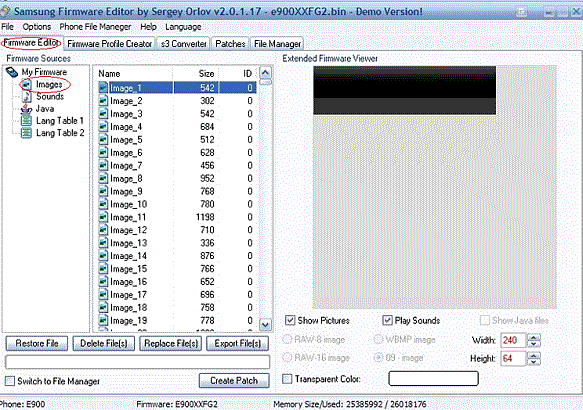Toggle the Play Sounds checkbox
The image size is (583, 410).
coord(387,320)
